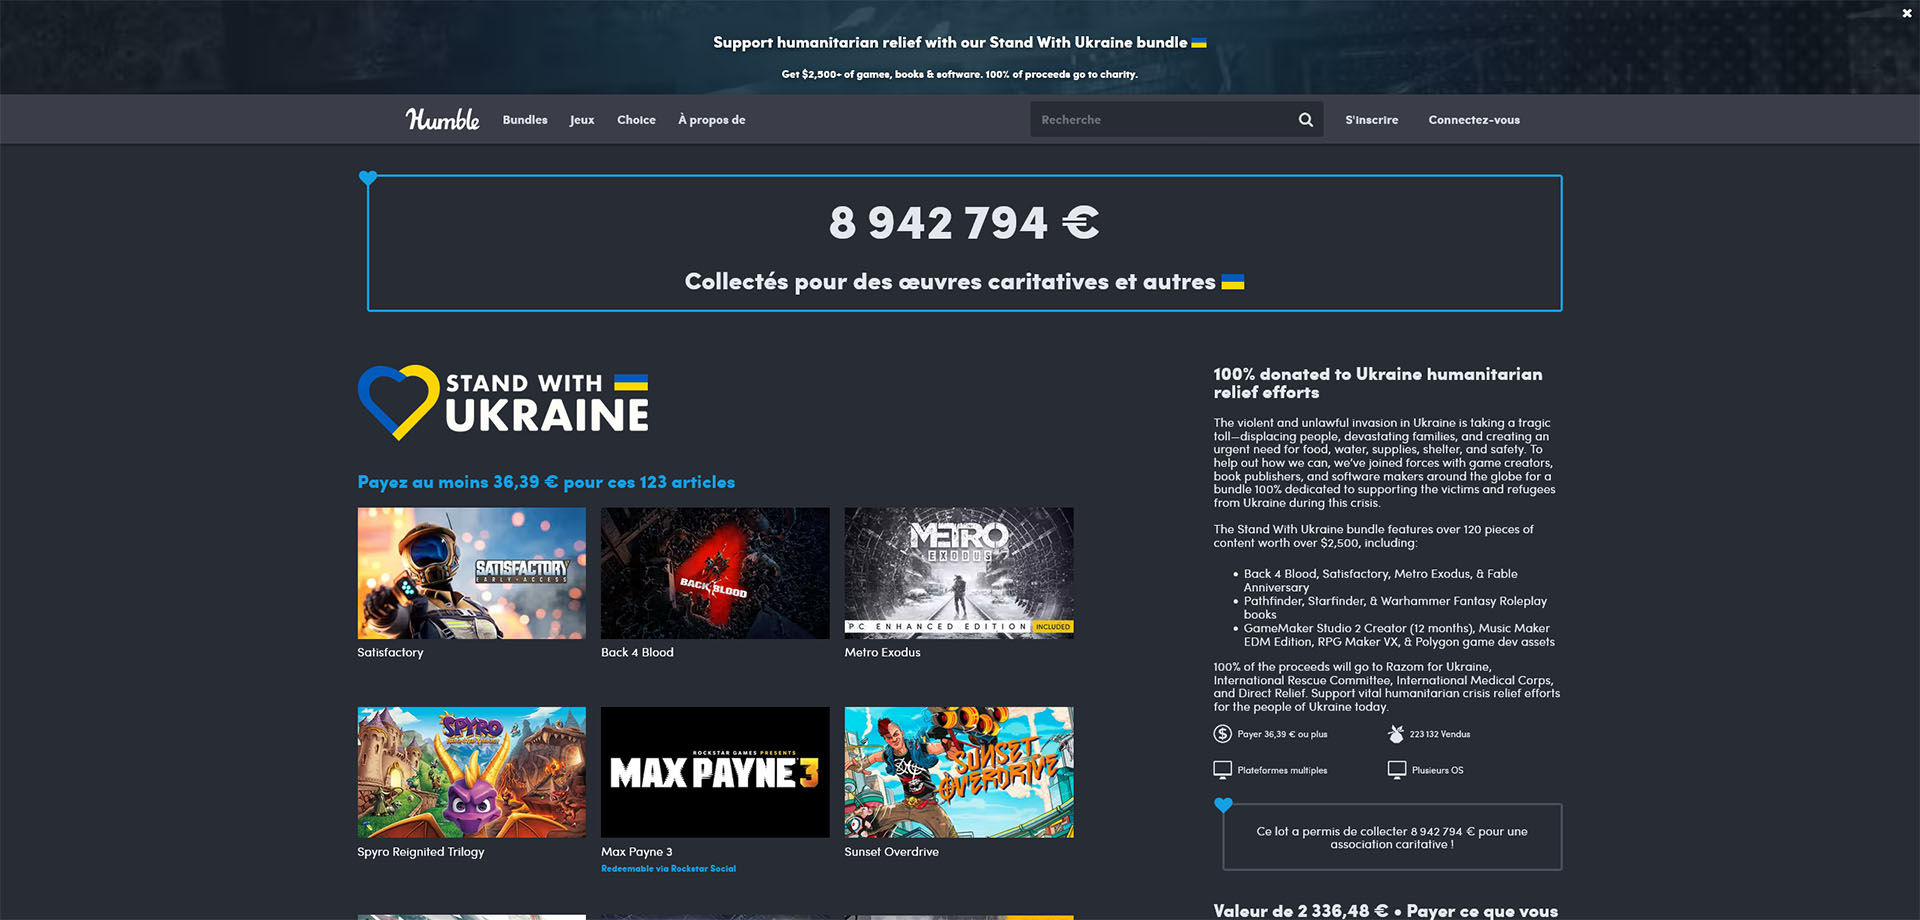Open the Choice menu item
This screenshot has height=920, width=1920.
tap(636, 120)
